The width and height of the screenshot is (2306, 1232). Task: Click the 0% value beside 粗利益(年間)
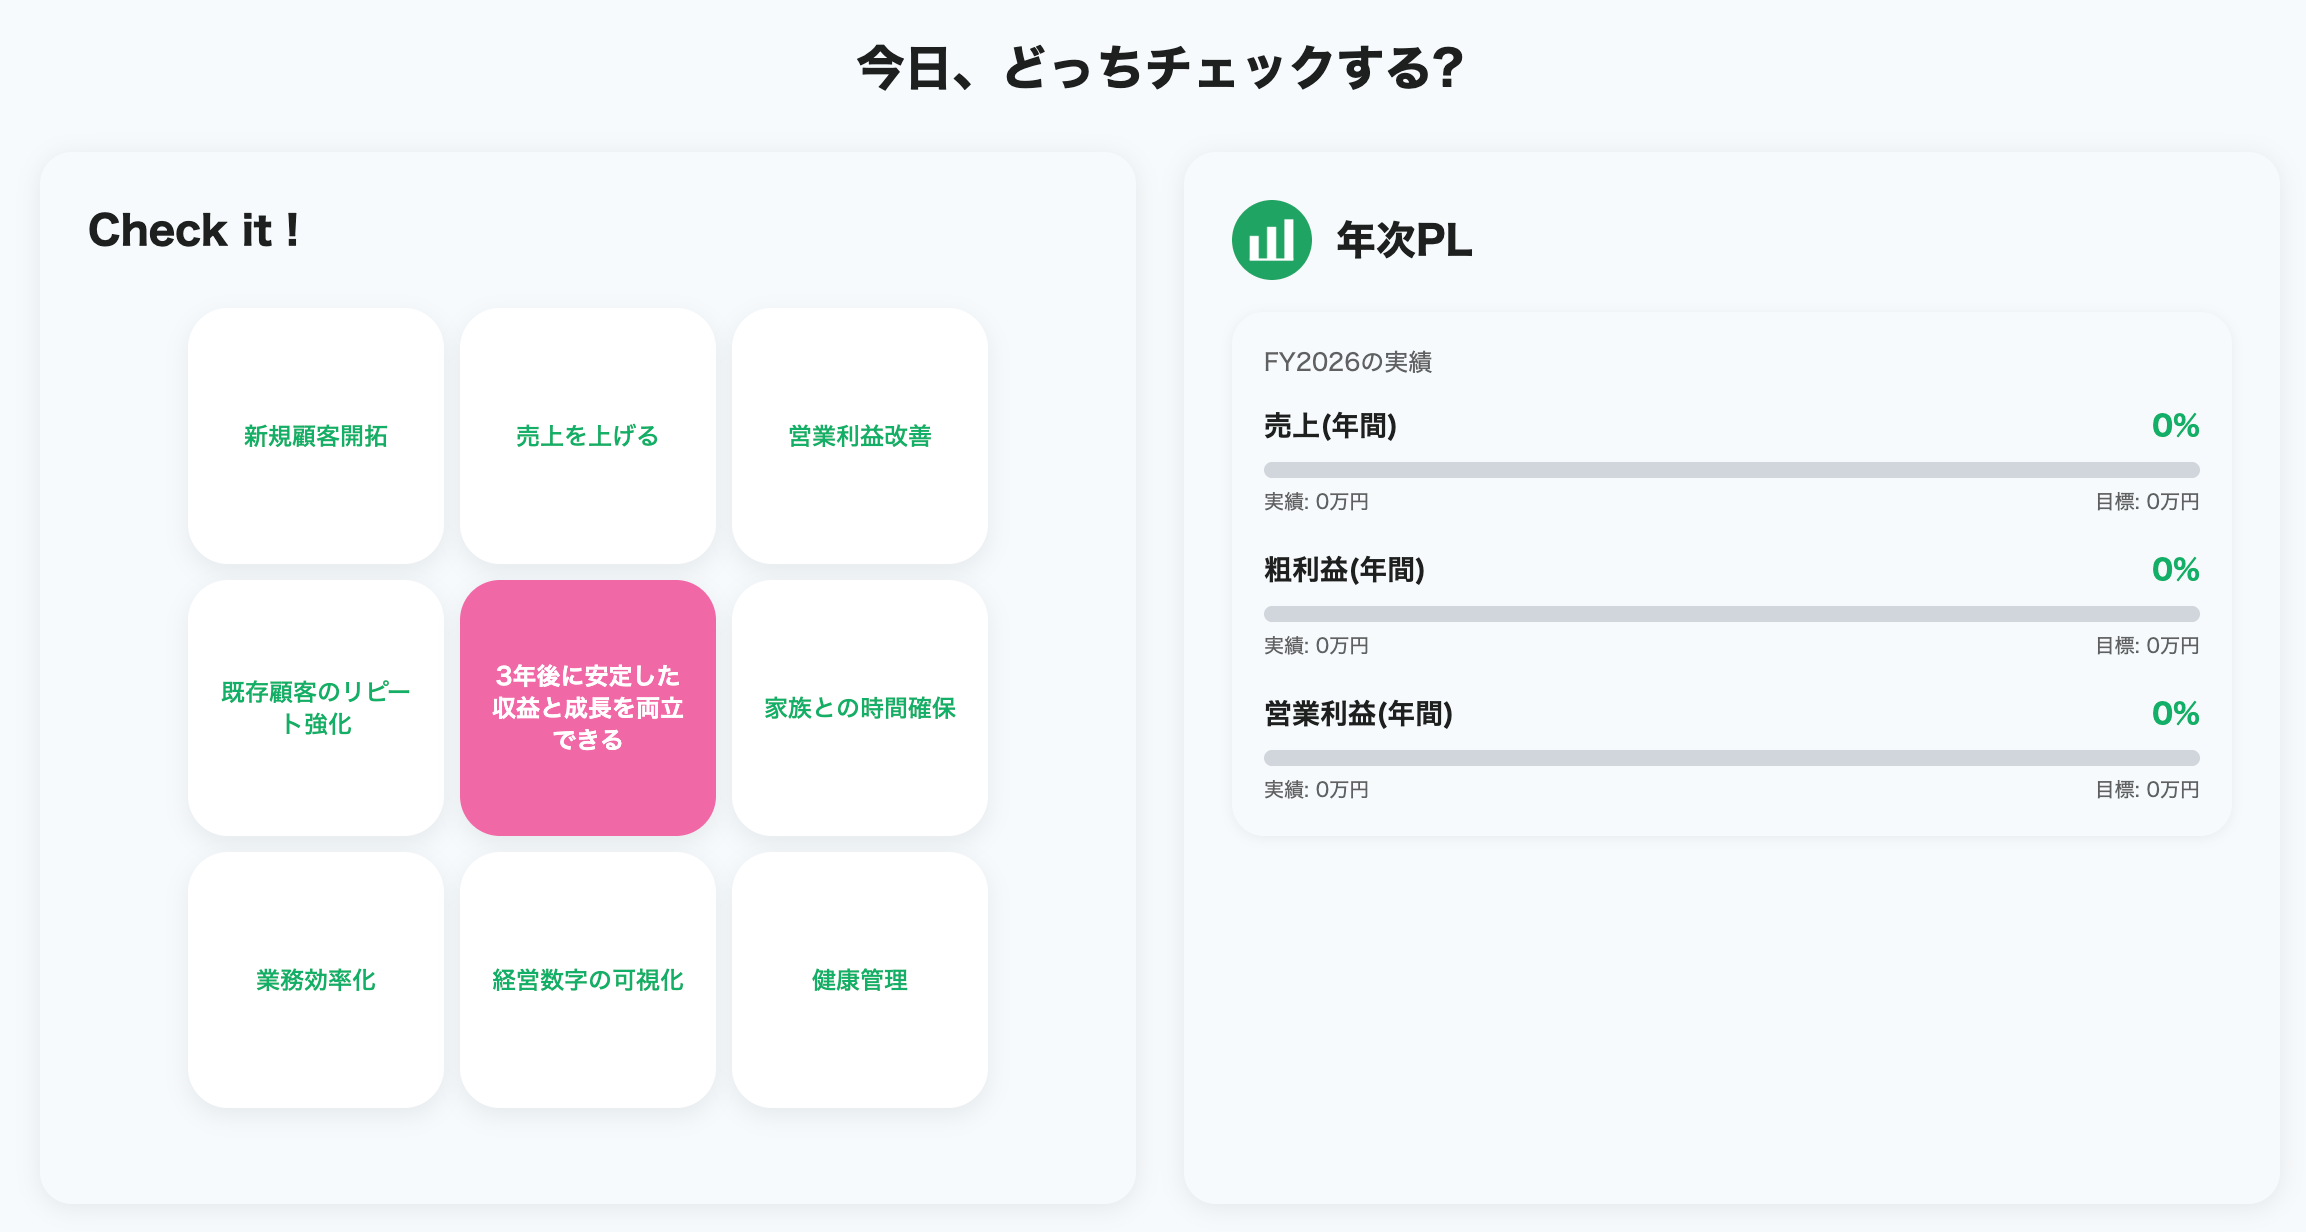pos(2175,570)
